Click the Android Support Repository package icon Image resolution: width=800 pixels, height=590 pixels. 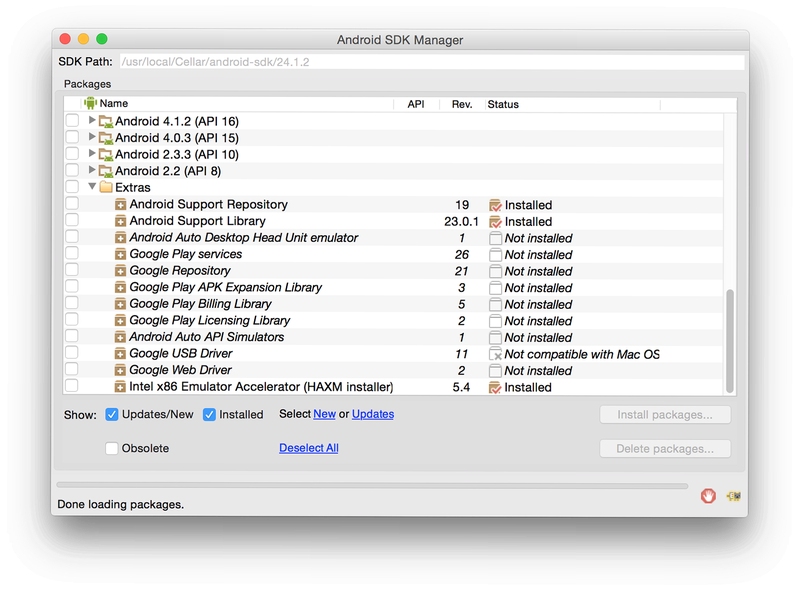[x=120, y=205]
